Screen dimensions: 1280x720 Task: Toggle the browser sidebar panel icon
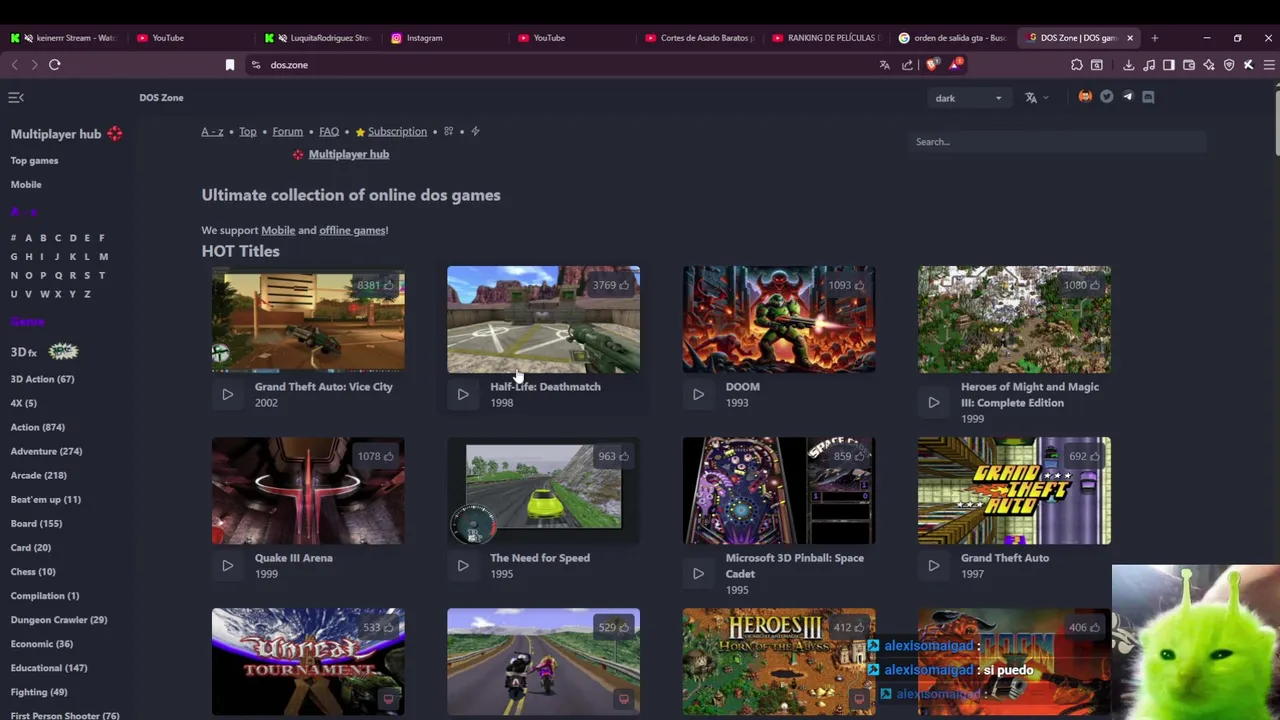pyautogui.click(x=1168, y=65)
